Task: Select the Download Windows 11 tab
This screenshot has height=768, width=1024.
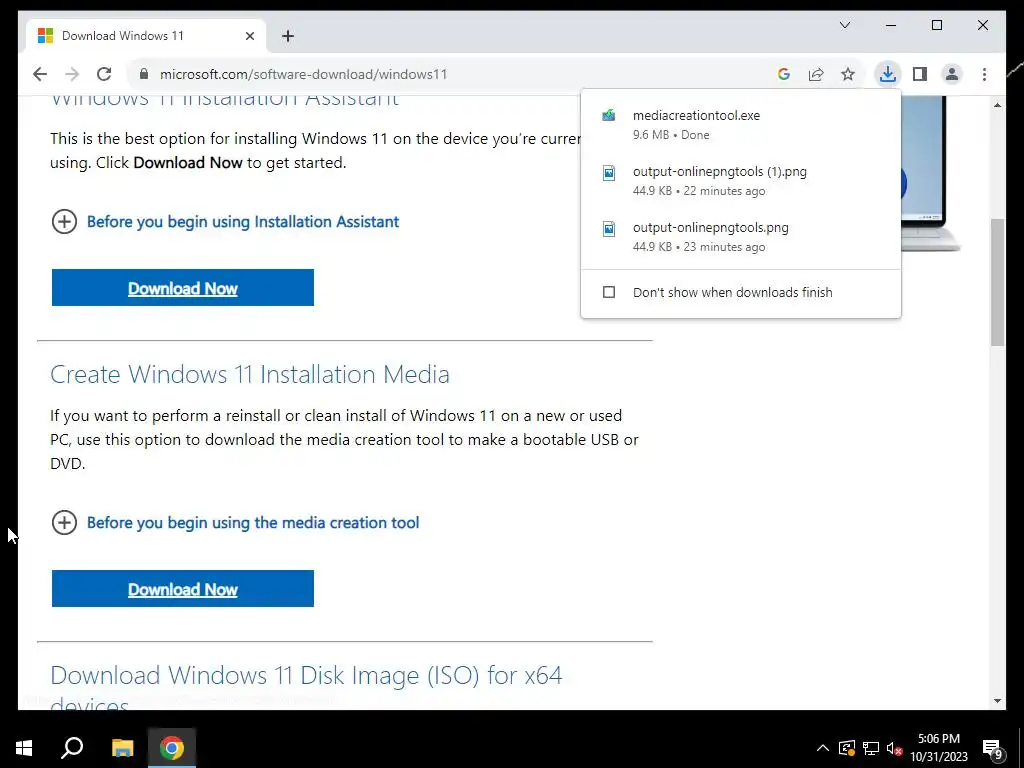Action: (x=146, y=36)
